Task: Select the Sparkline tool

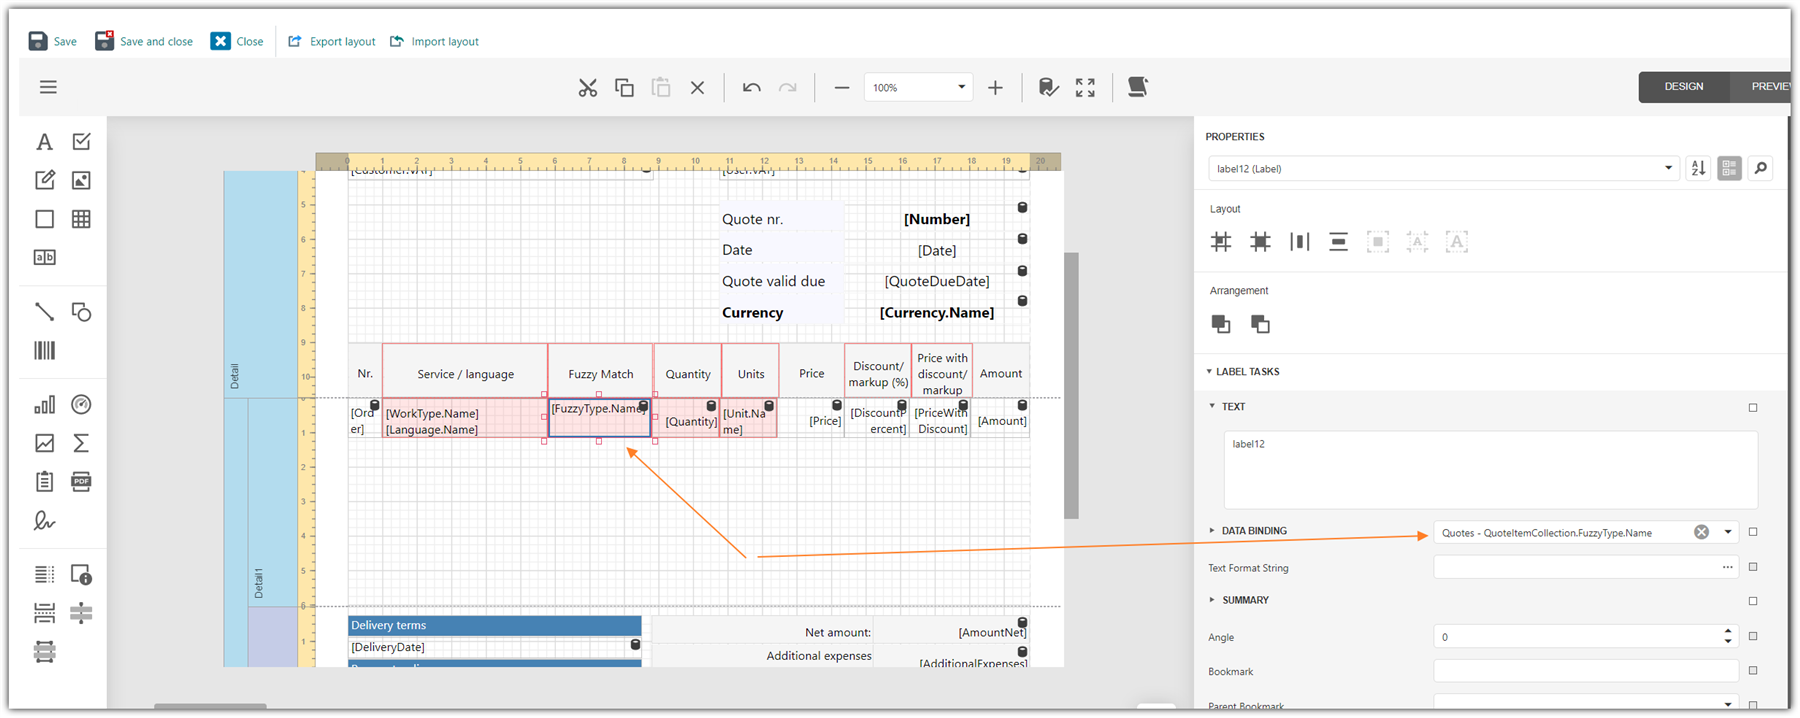Action: 44,443
